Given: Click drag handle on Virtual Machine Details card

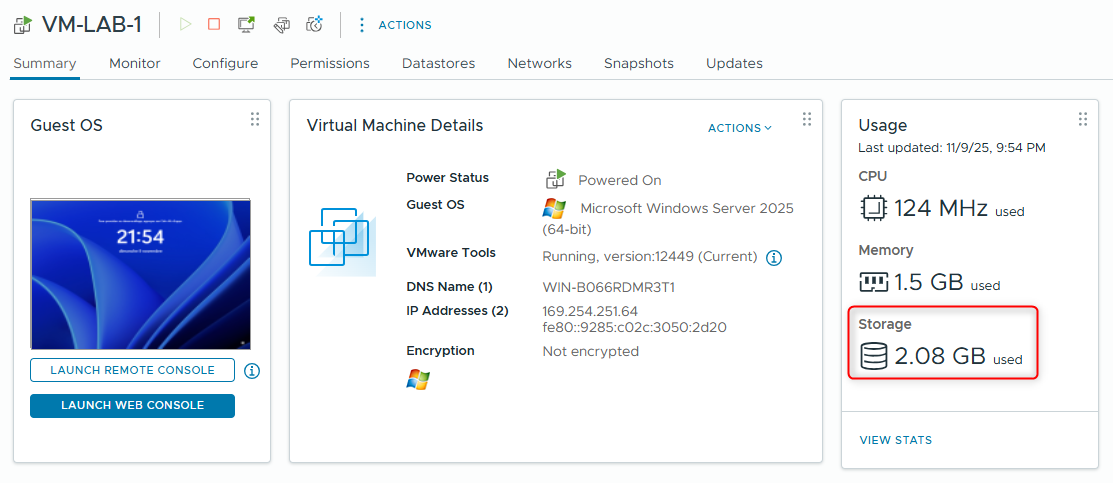Looking at the screenshot, I should 806,119.
